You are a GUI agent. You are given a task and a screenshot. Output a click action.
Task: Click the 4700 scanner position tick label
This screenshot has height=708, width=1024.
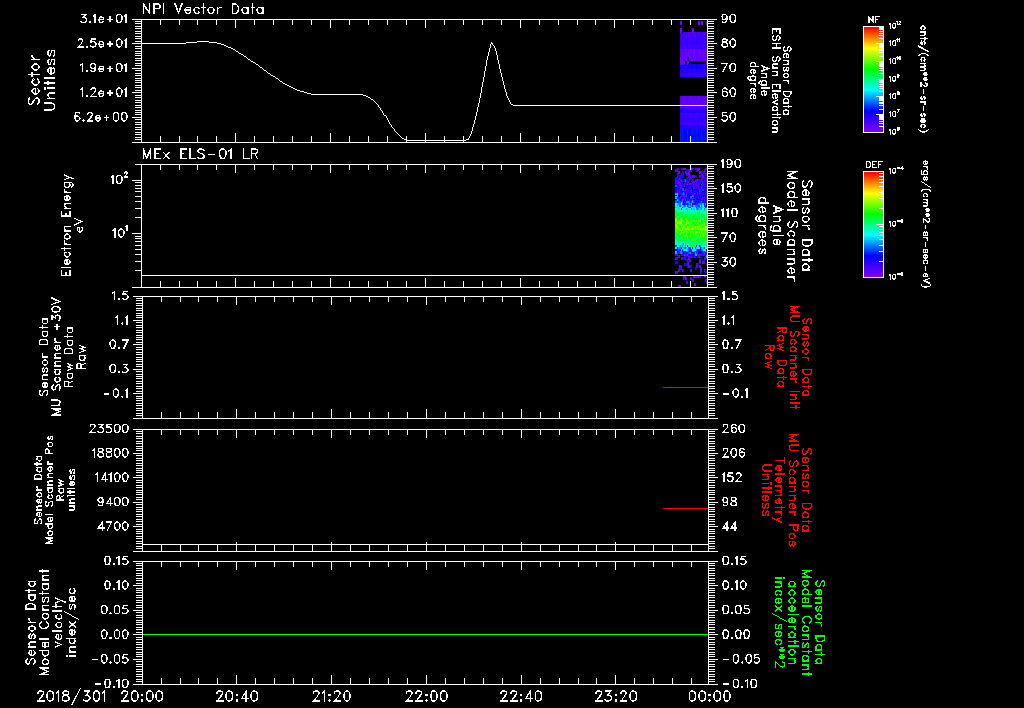113,526
